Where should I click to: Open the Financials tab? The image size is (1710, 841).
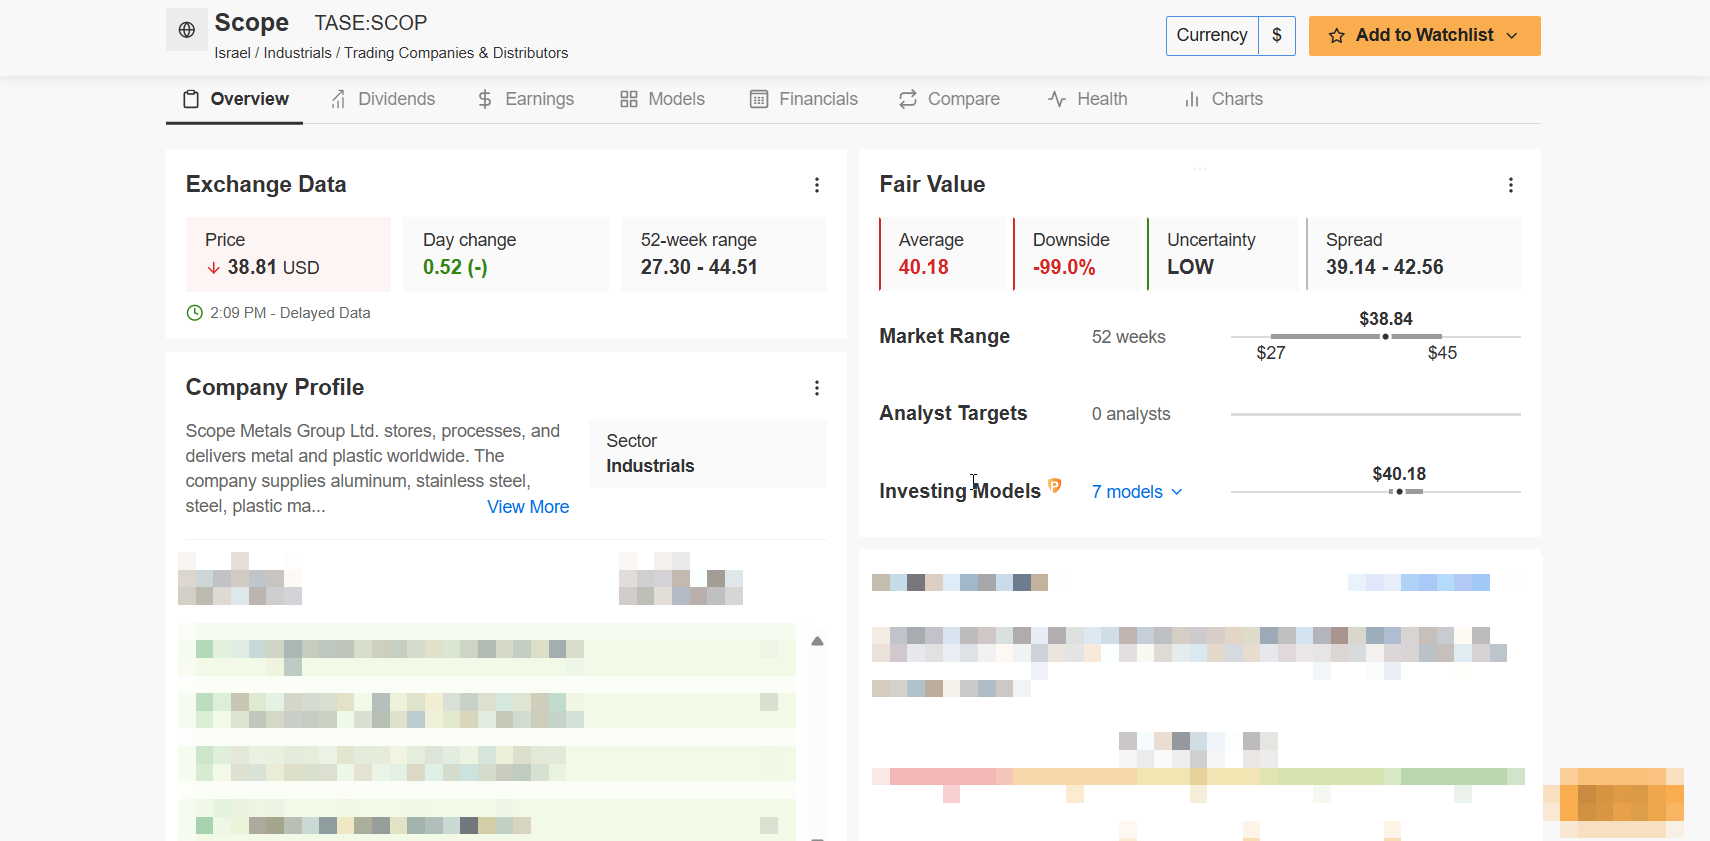click(x=804, y=99)
